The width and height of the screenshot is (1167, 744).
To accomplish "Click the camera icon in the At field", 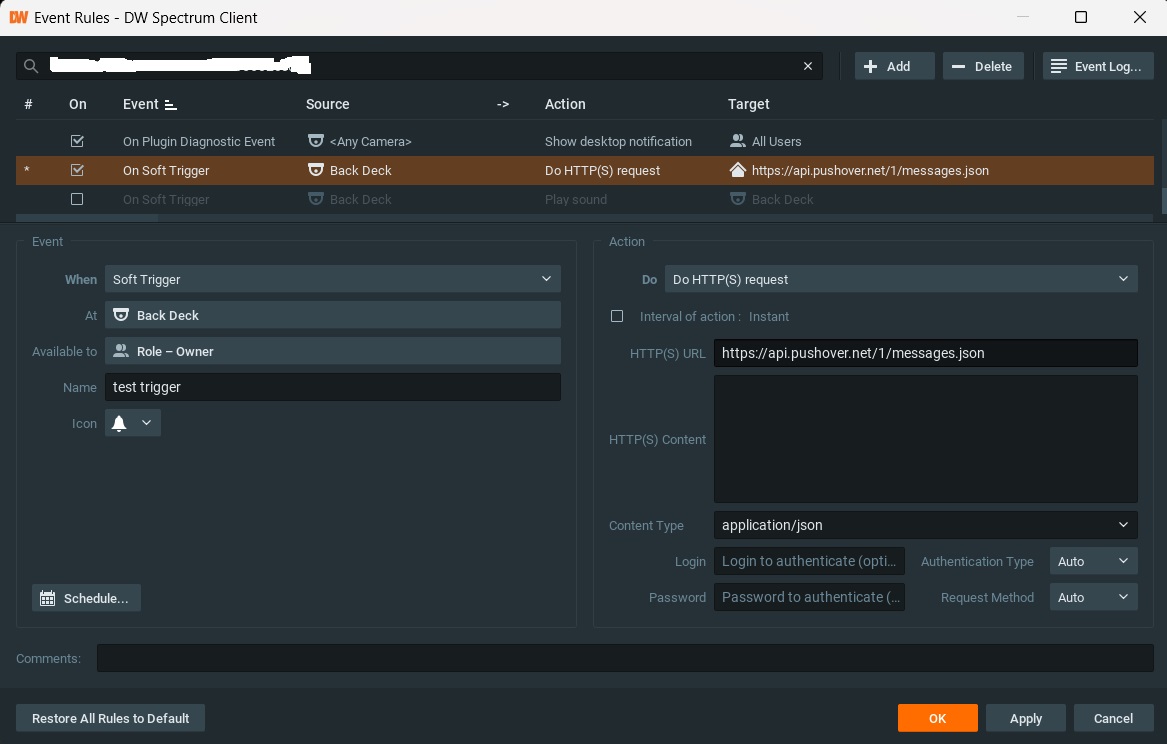I will (121, 315).
